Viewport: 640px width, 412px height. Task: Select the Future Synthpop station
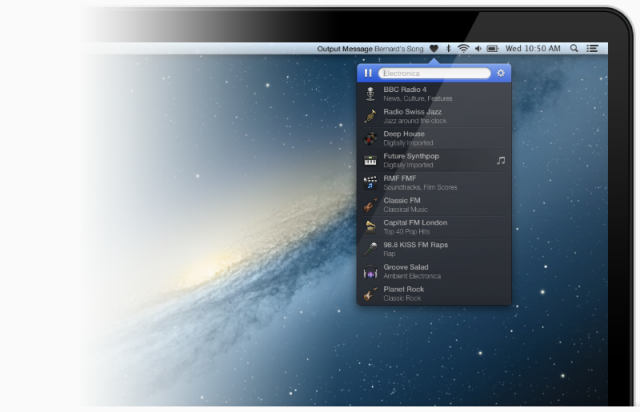click(434, 160)
